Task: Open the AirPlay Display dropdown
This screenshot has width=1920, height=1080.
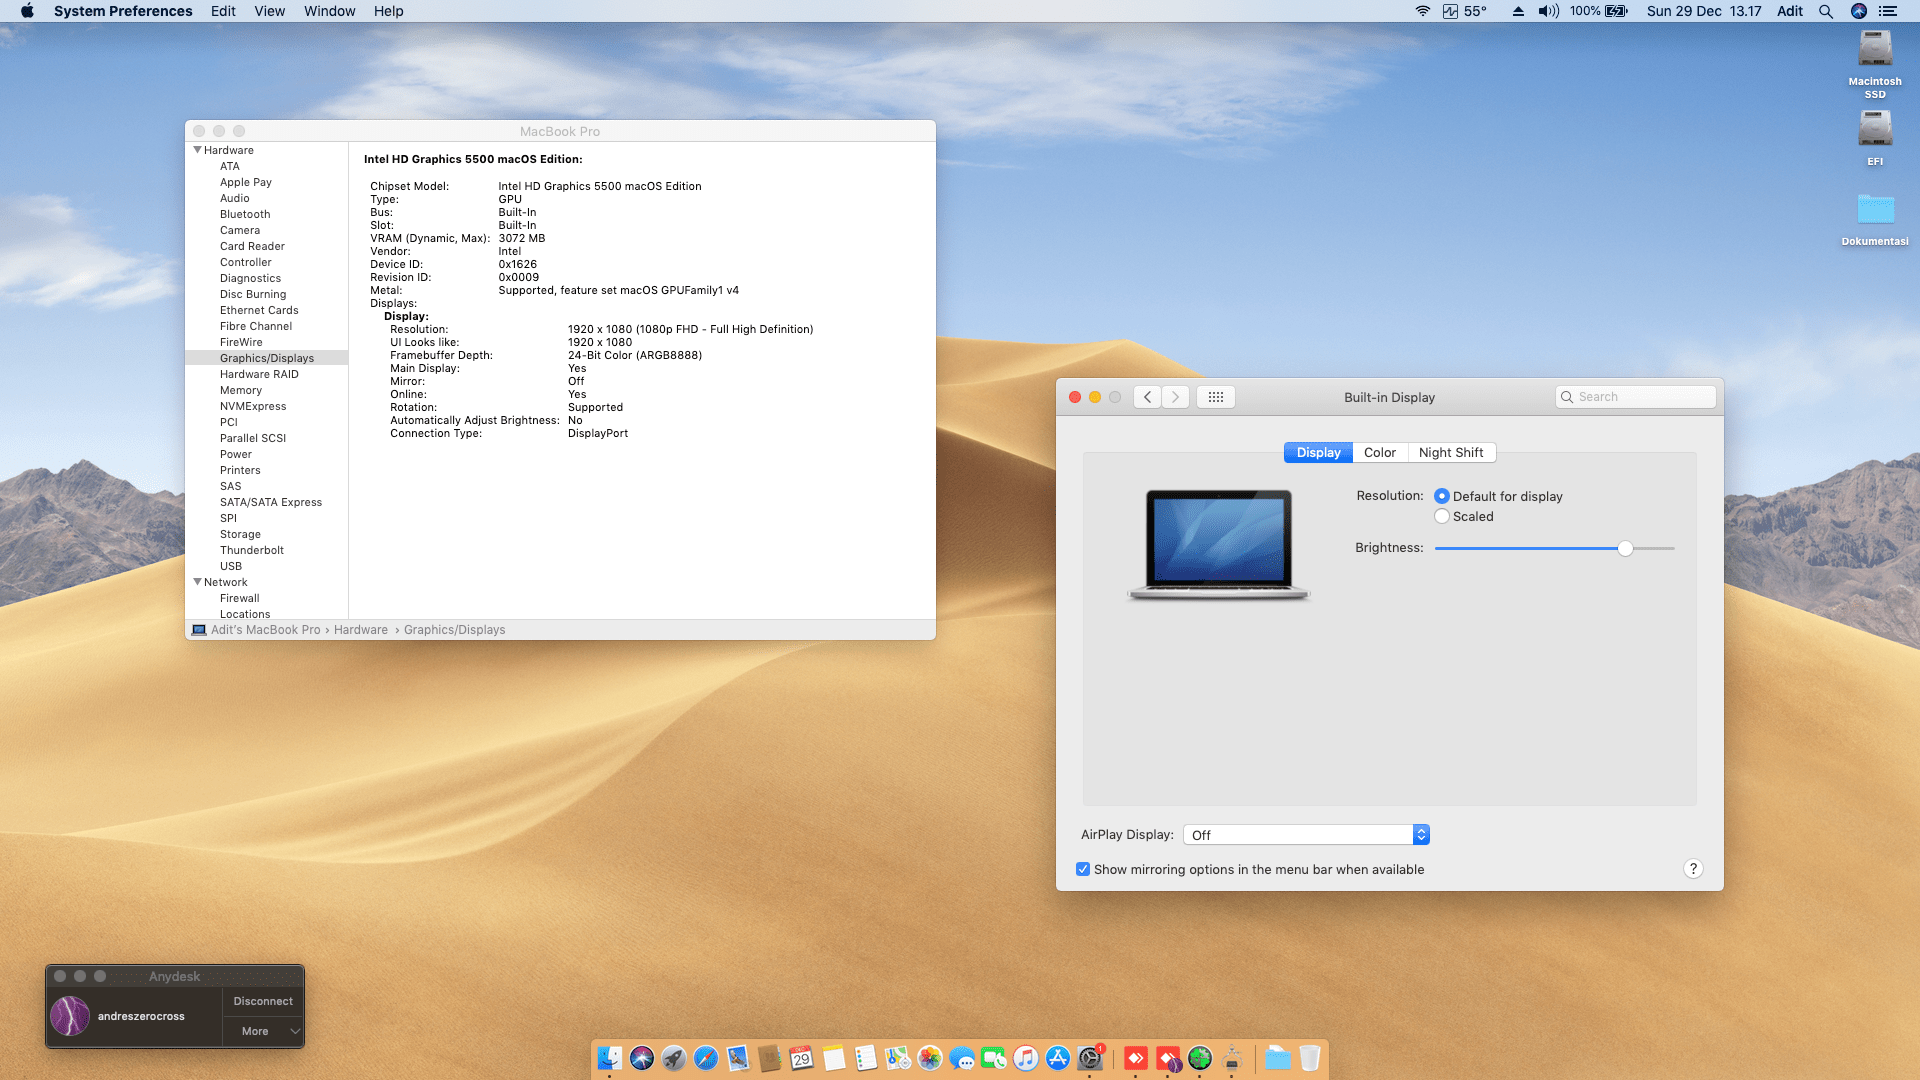Action: click(1306, 835)
